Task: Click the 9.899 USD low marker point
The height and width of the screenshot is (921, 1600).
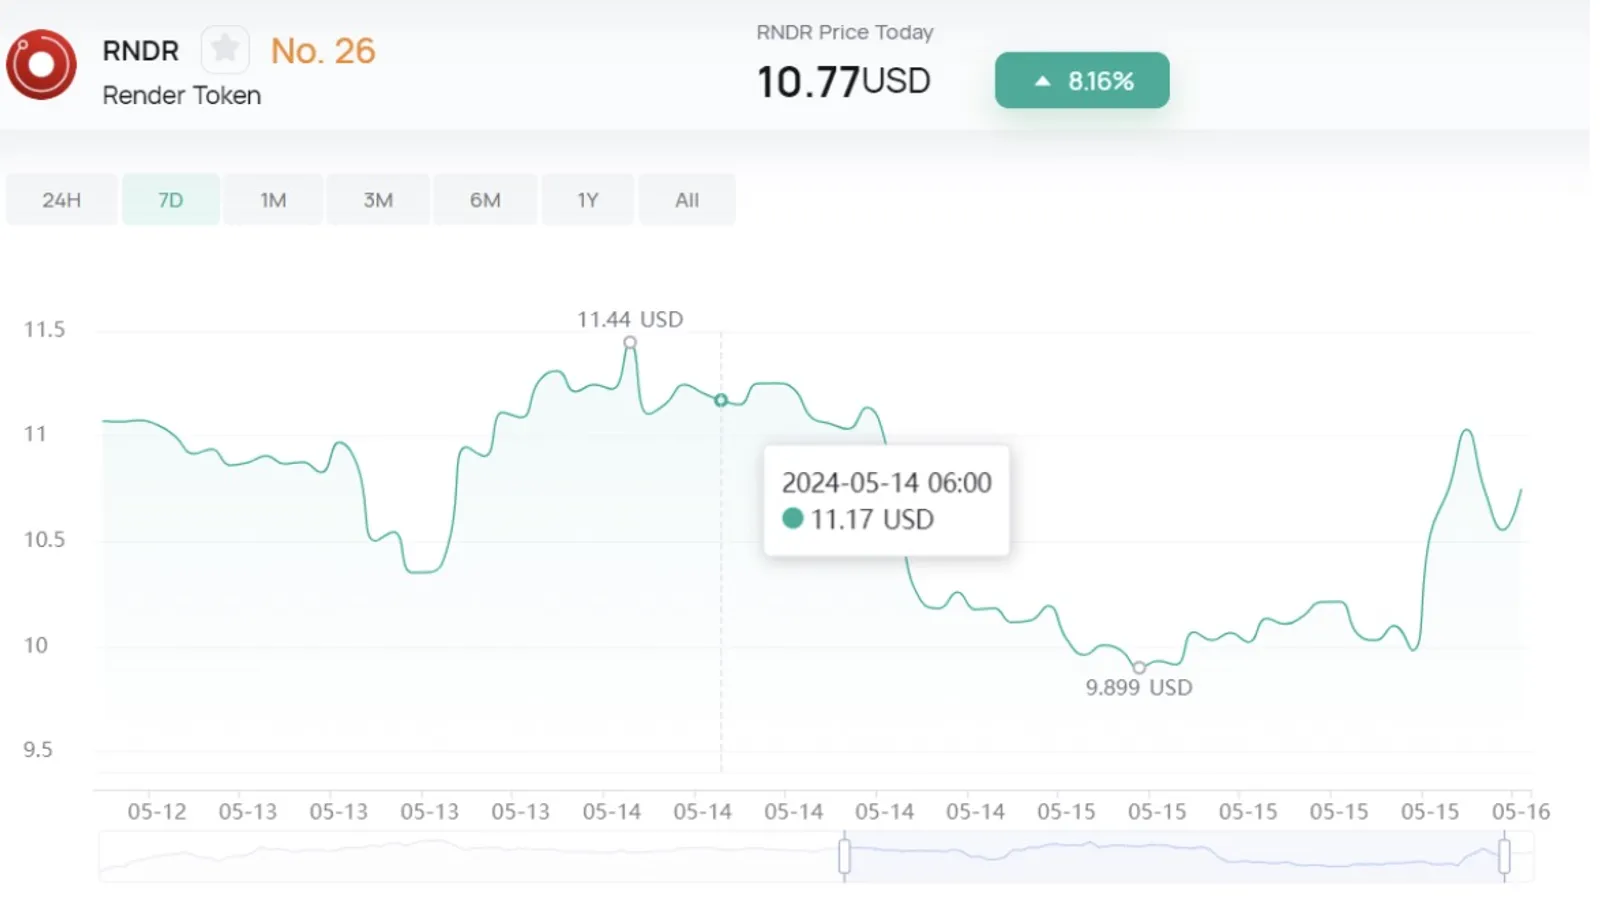Action: click(x=1139, y=667)
